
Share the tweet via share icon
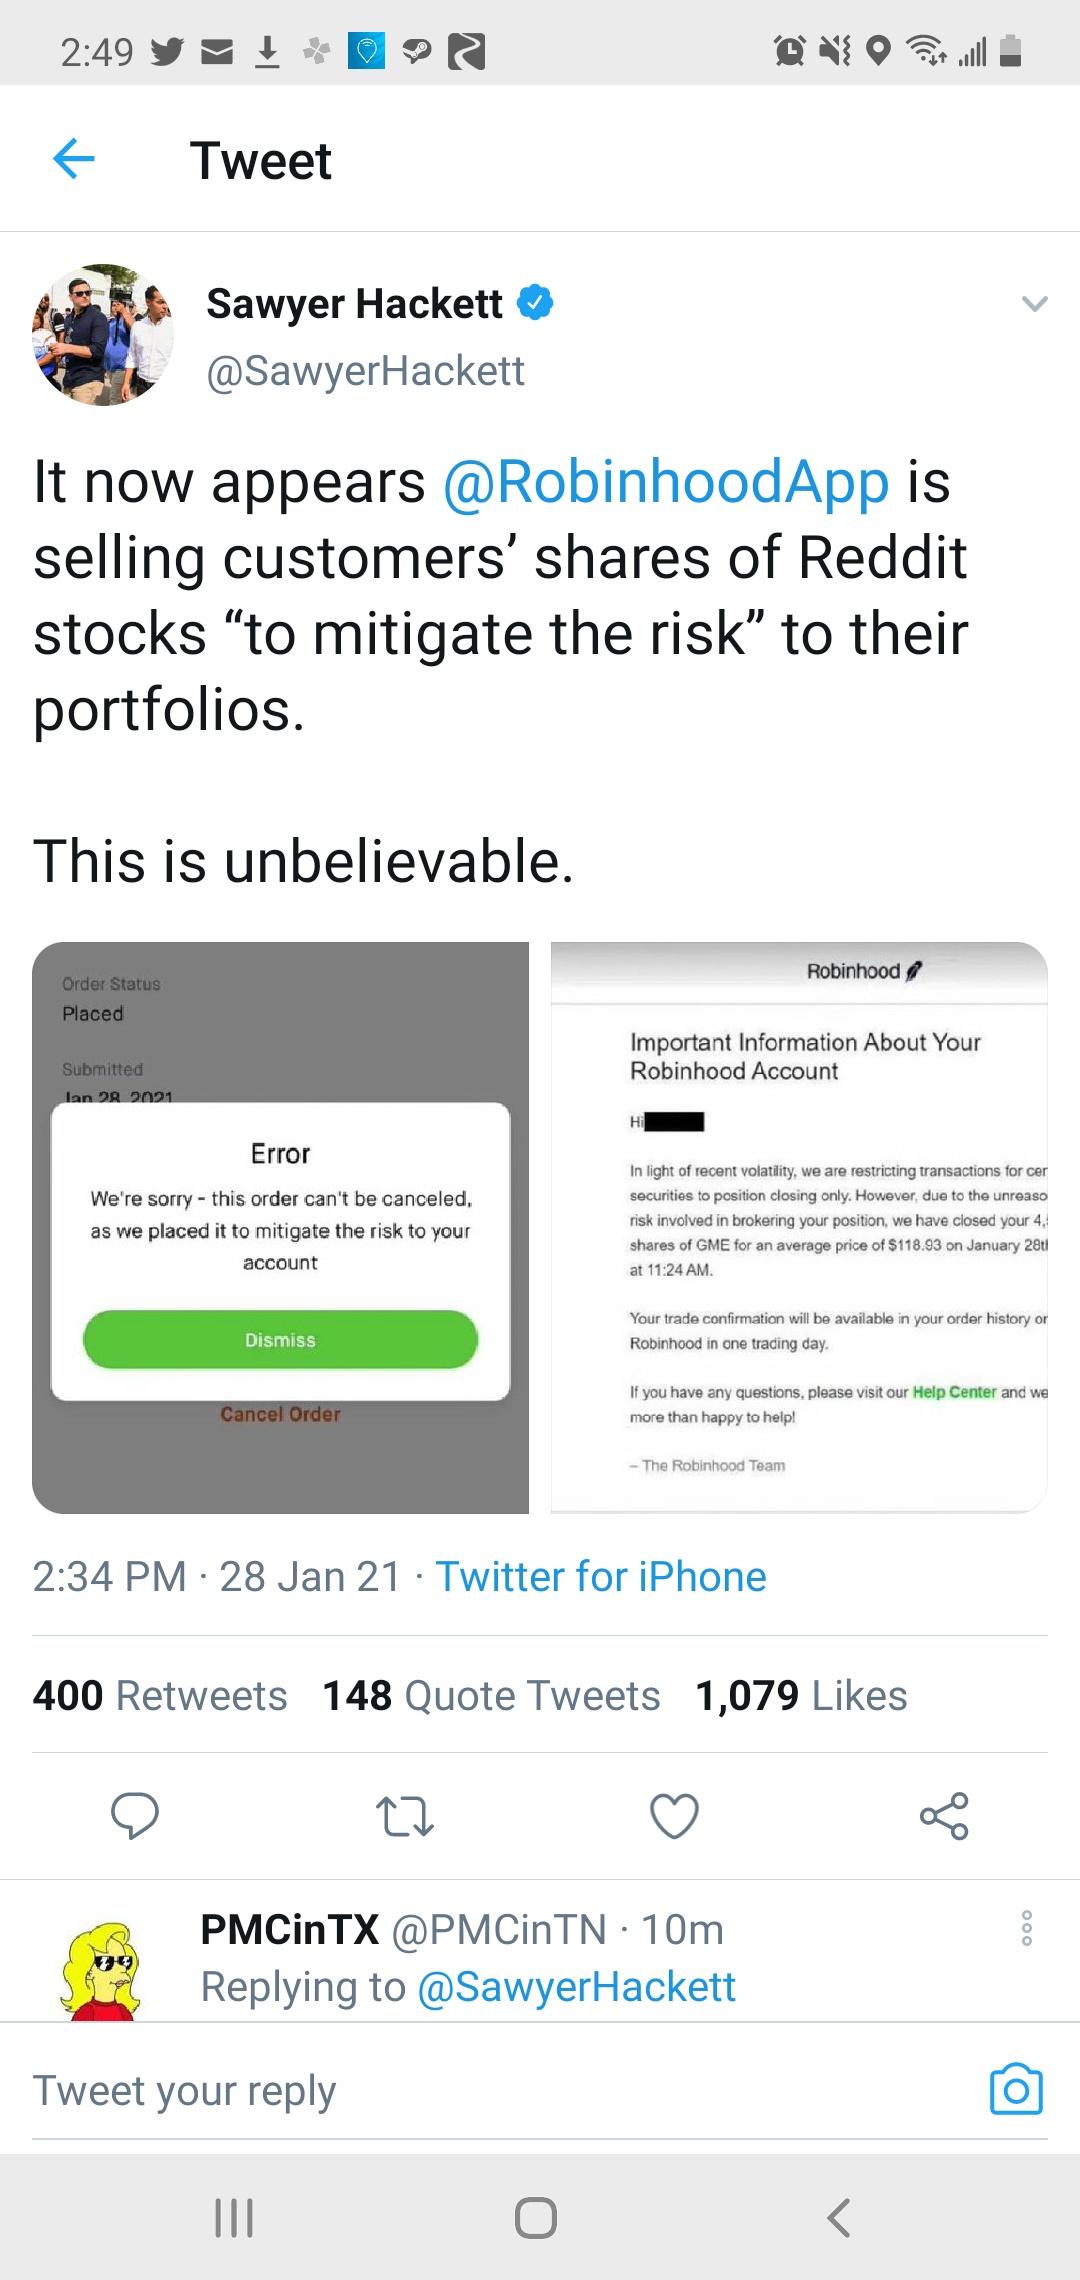click(x=944, y=1816)
